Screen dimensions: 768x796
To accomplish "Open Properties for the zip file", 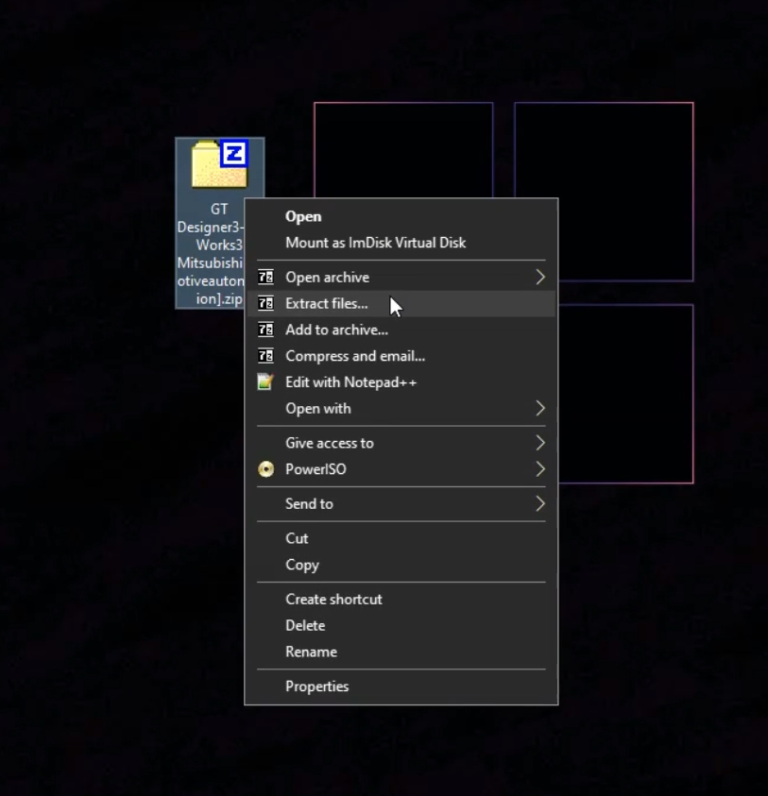I will pyautogui.click(x=317, y=686).
